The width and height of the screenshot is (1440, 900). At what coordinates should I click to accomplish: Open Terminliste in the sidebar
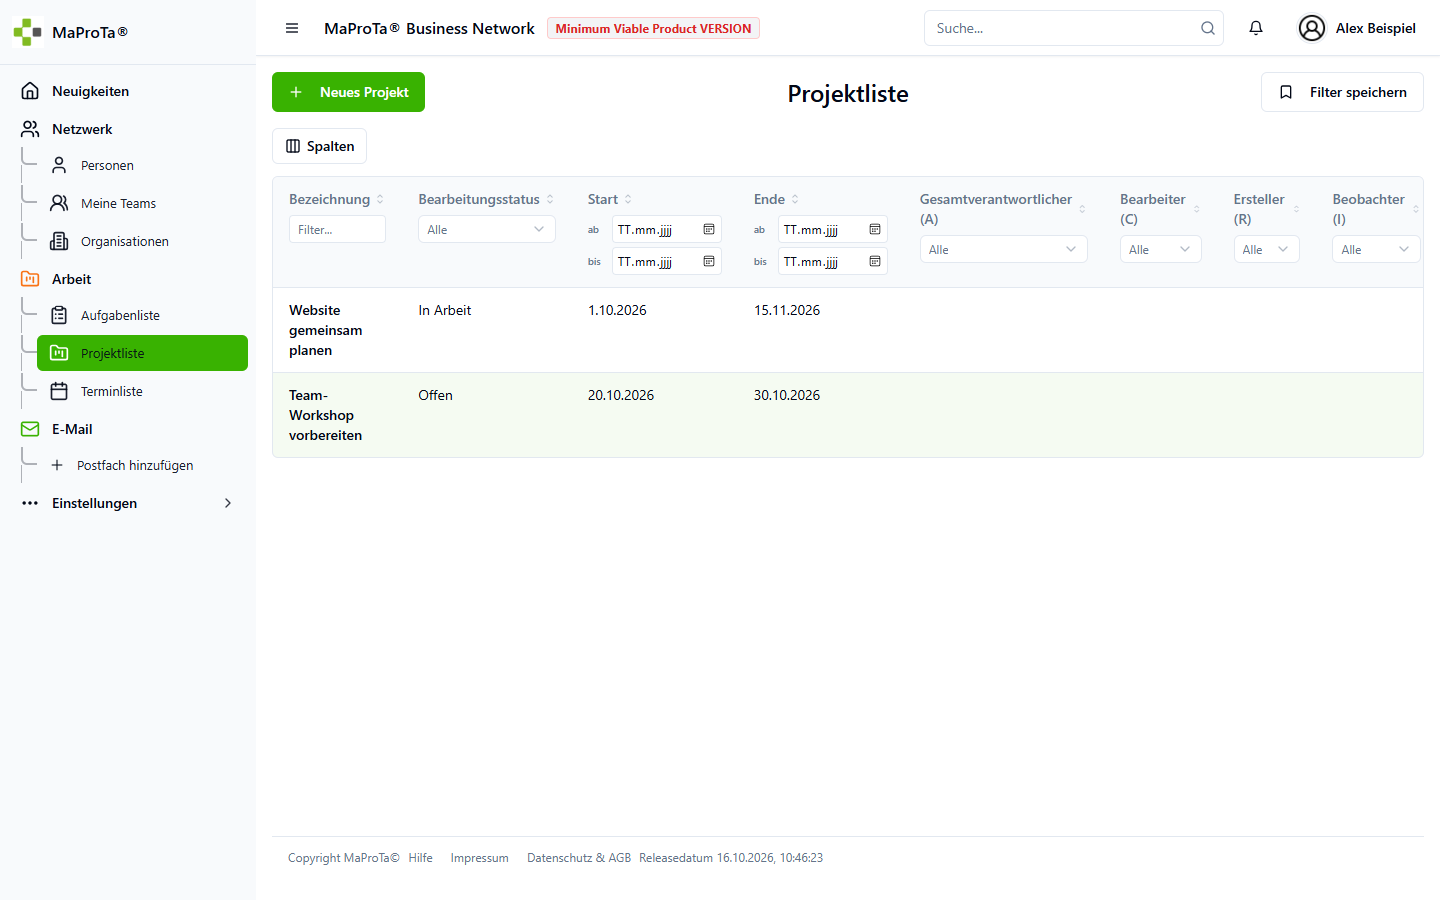[142, 391]
